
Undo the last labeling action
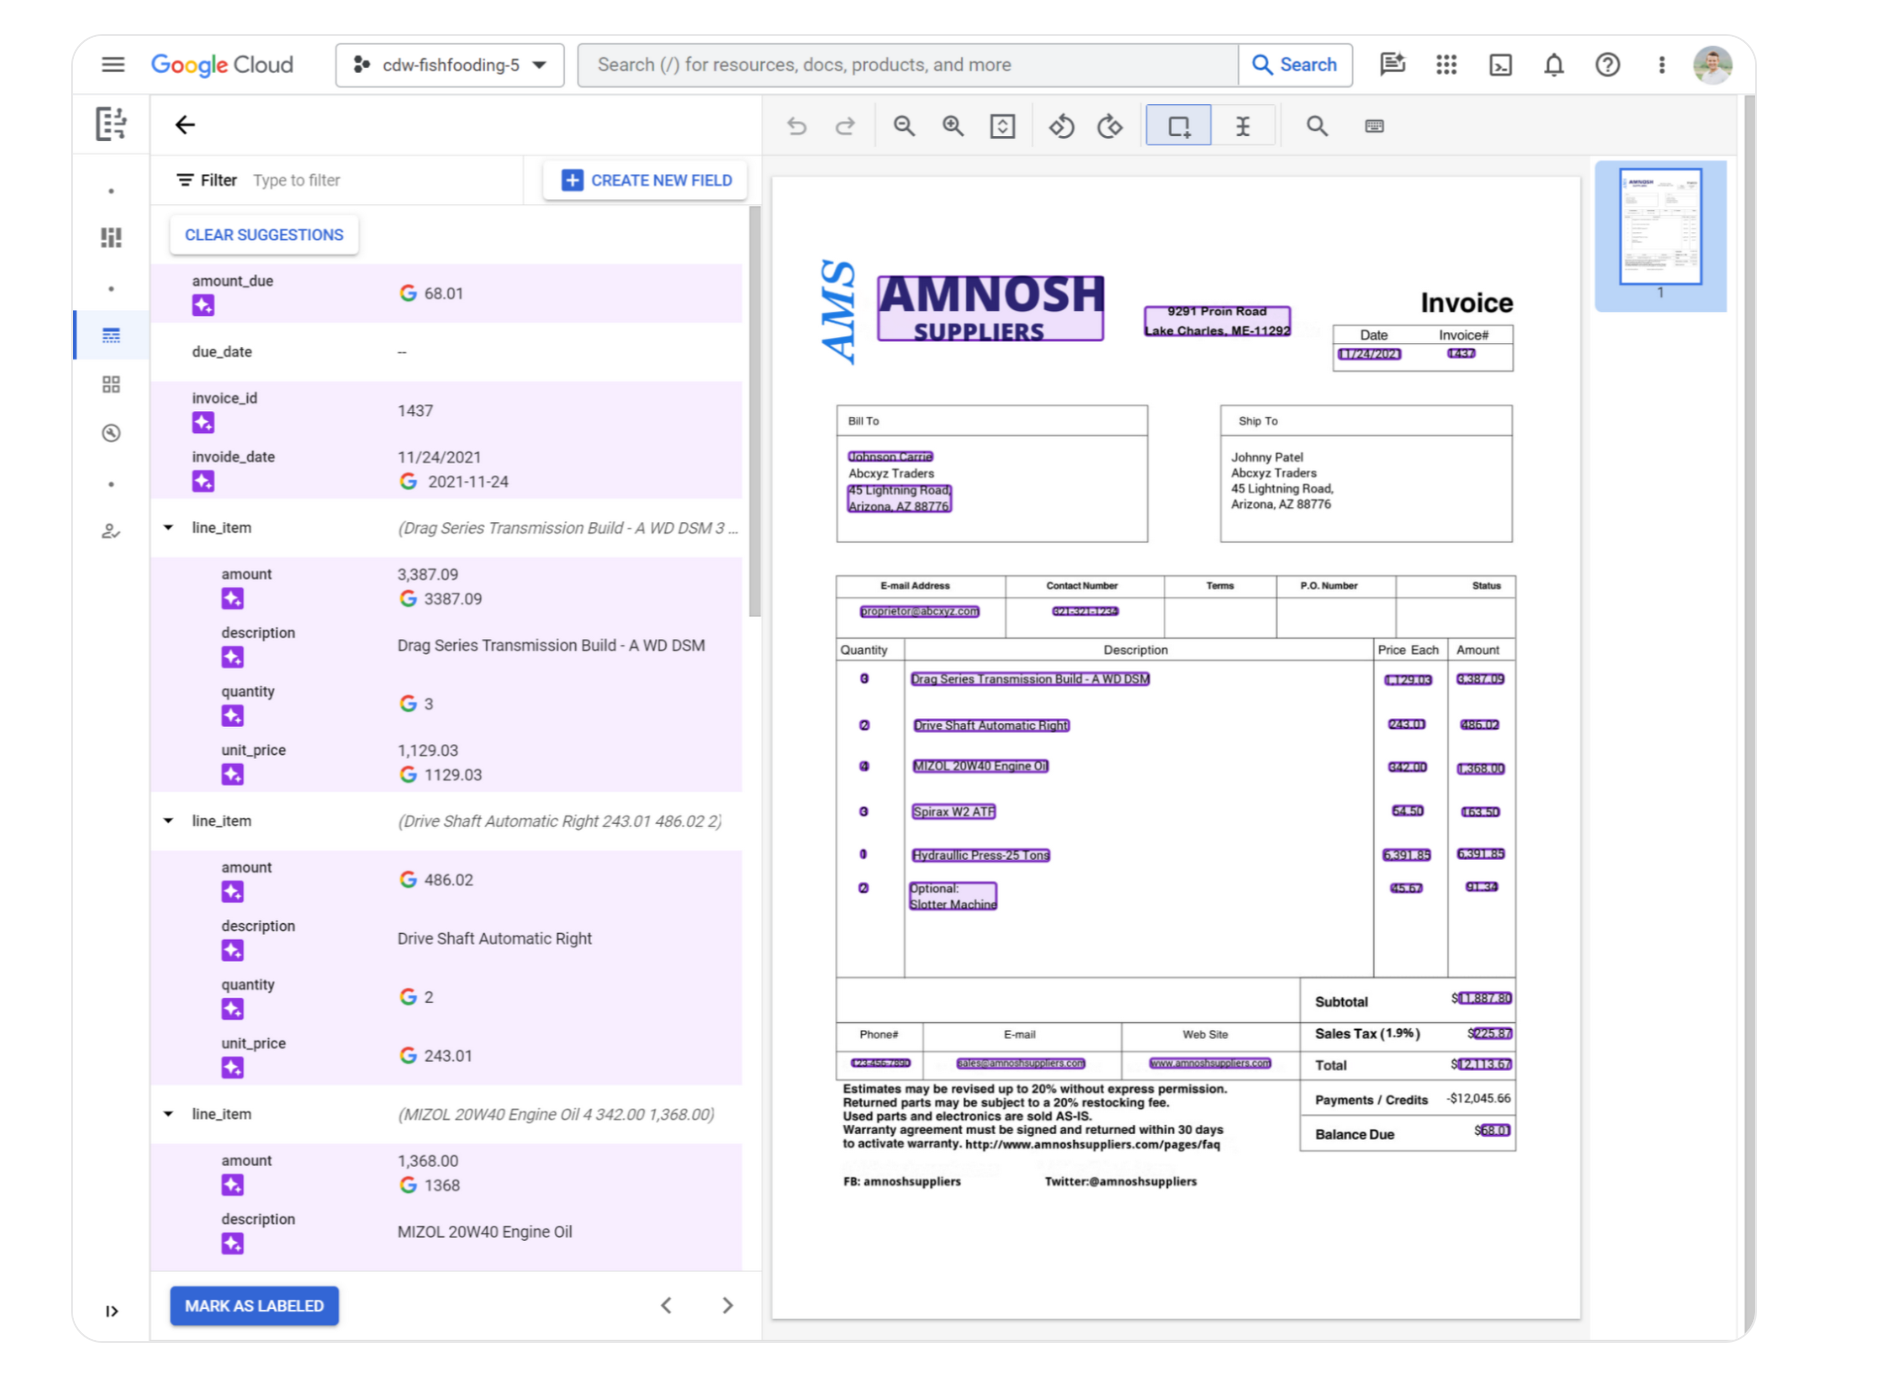point(796,126)
